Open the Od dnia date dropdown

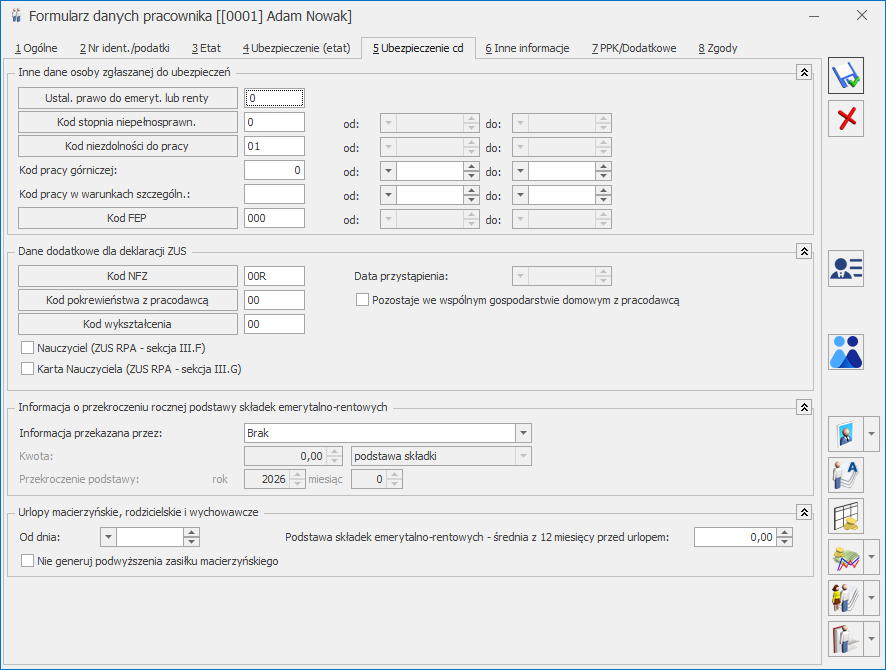pyautogui.click(x=109, y=537)
